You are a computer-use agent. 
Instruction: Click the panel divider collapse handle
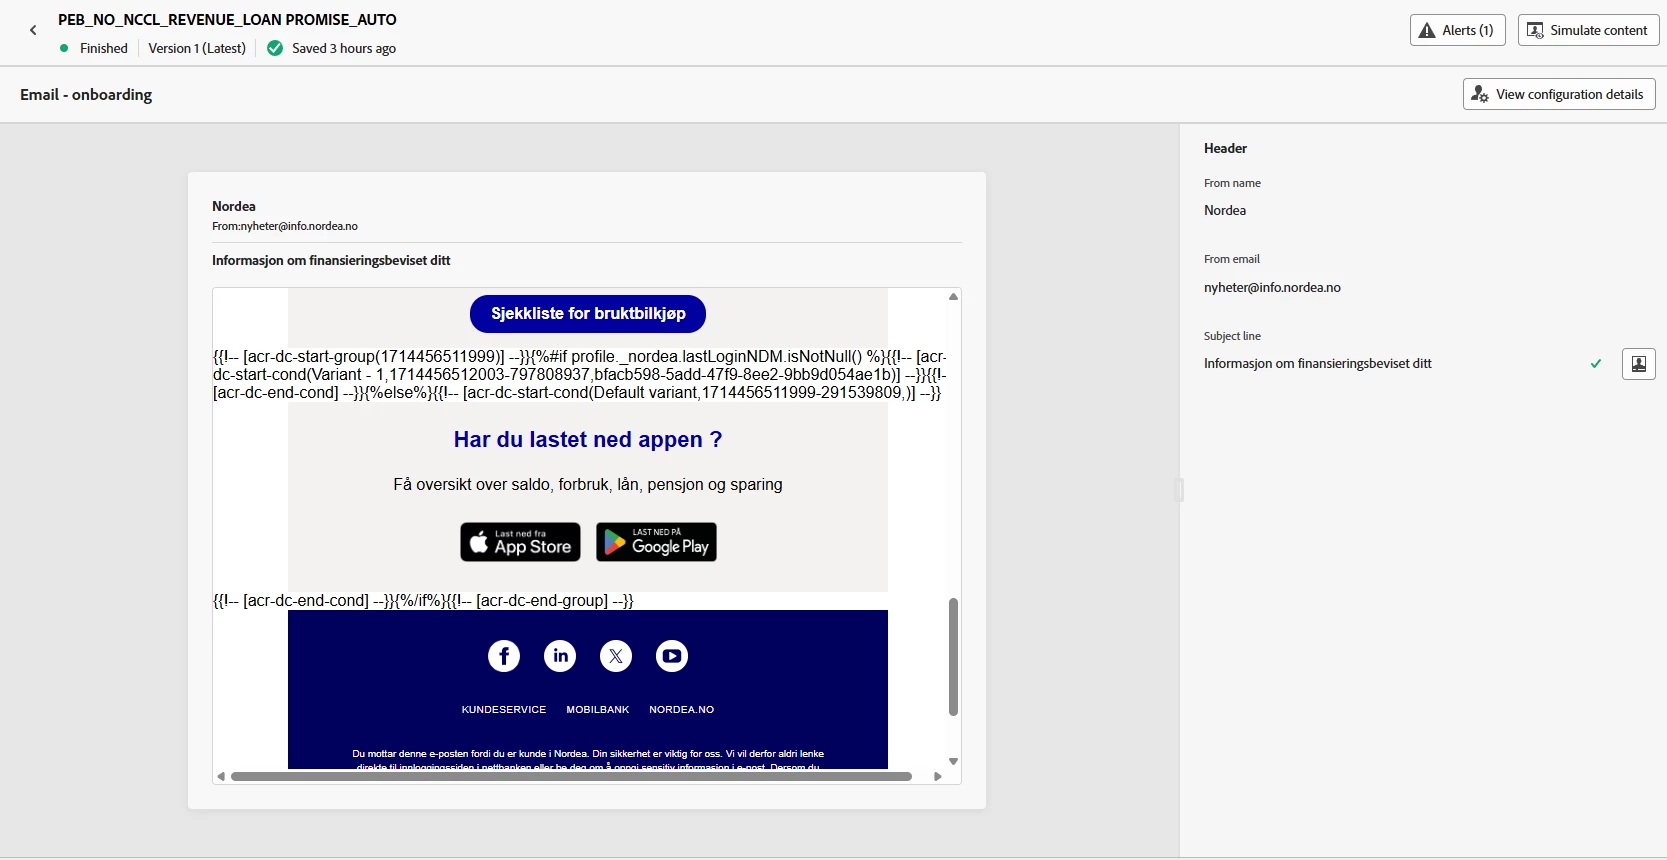point(1179,489)
